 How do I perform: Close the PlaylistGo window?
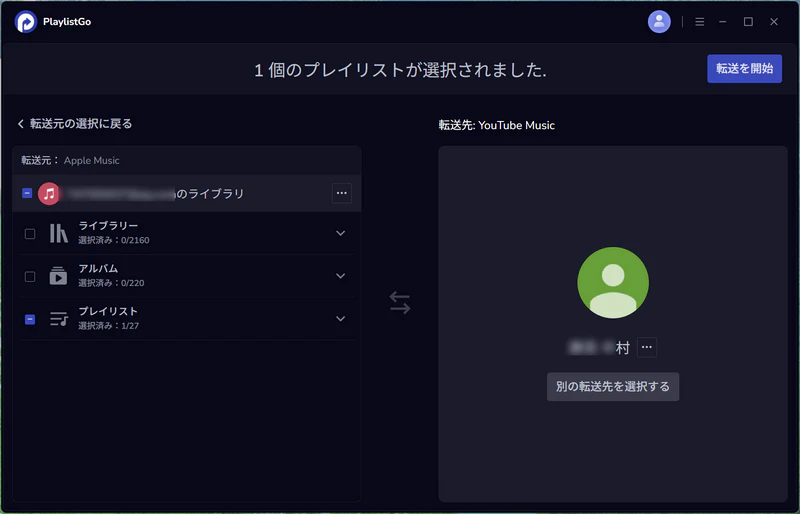coord(773,22)
